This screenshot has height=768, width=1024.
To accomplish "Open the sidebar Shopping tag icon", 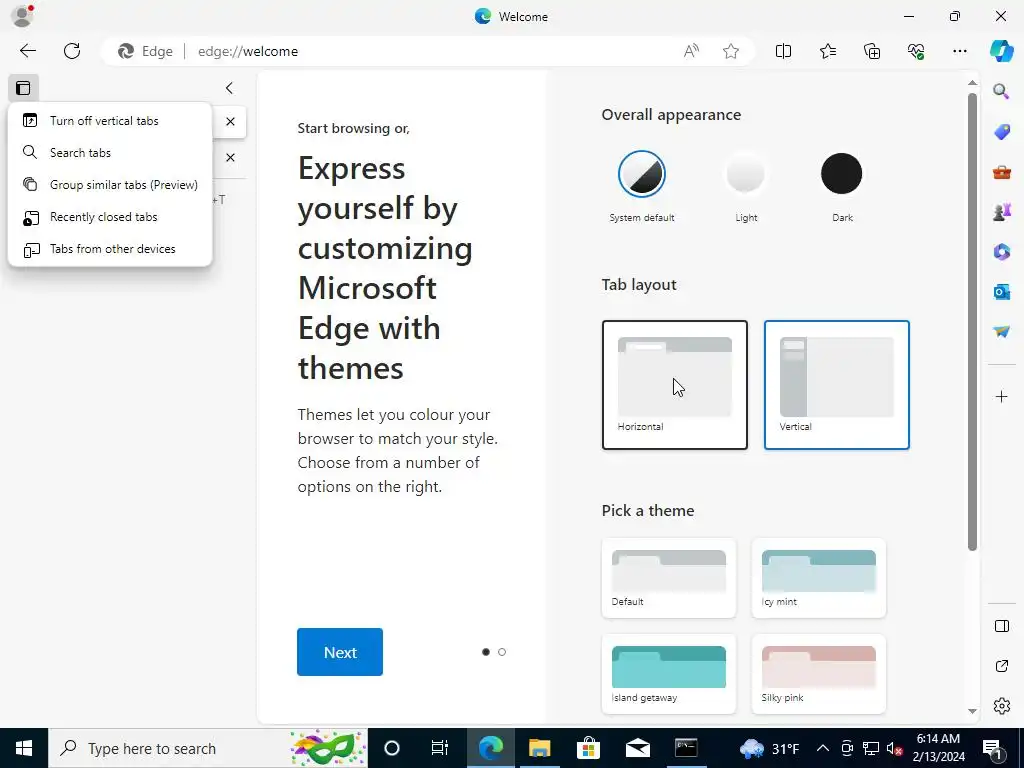I will (x=1001, y=131).
